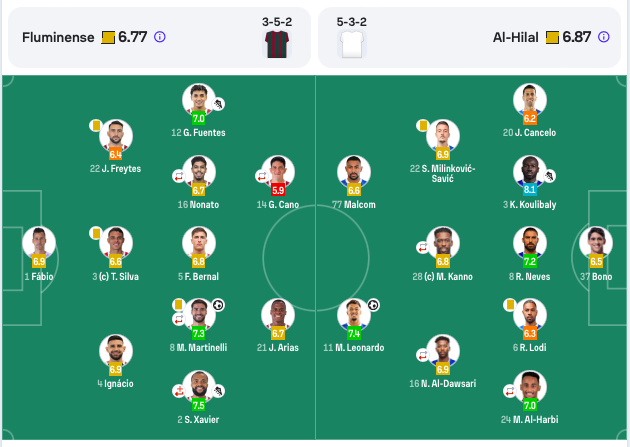630x447 pixels.
Task: Click the boot icon next to K. Koulibaly
Action: (549, 176)
